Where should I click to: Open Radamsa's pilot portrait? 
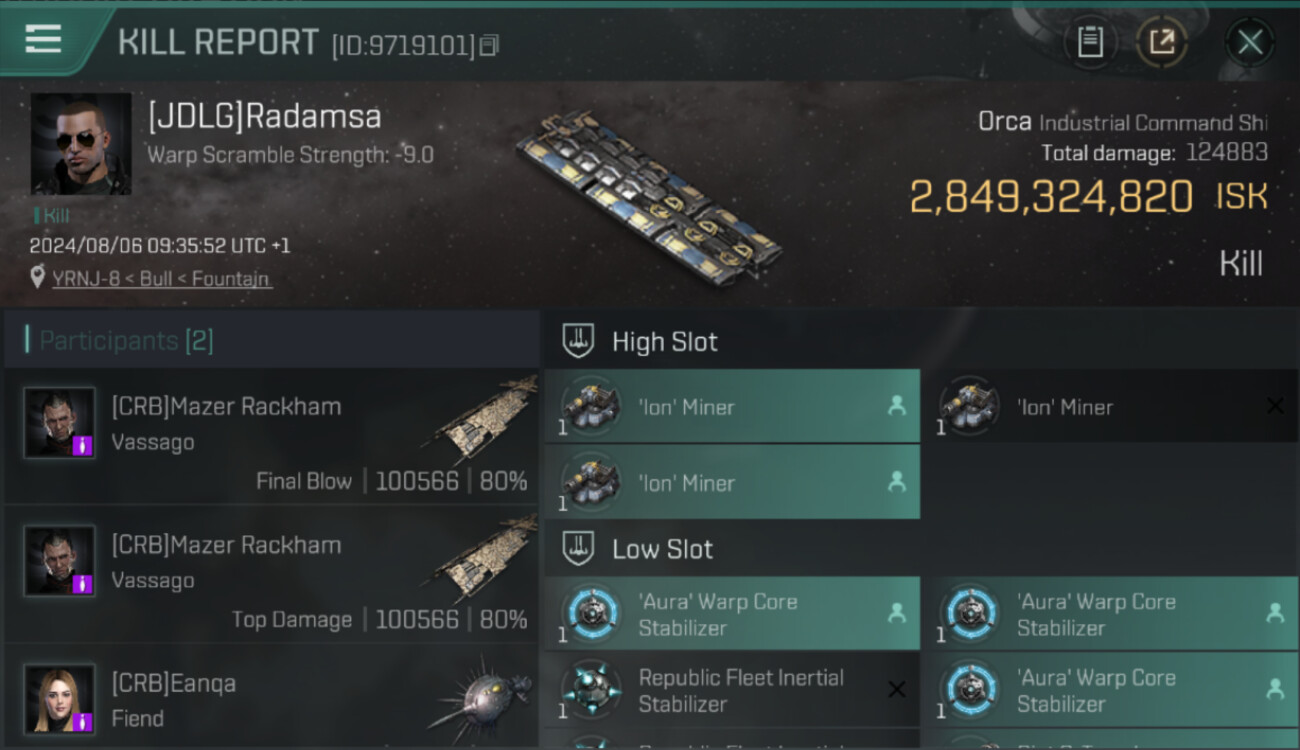click(80, 144)
